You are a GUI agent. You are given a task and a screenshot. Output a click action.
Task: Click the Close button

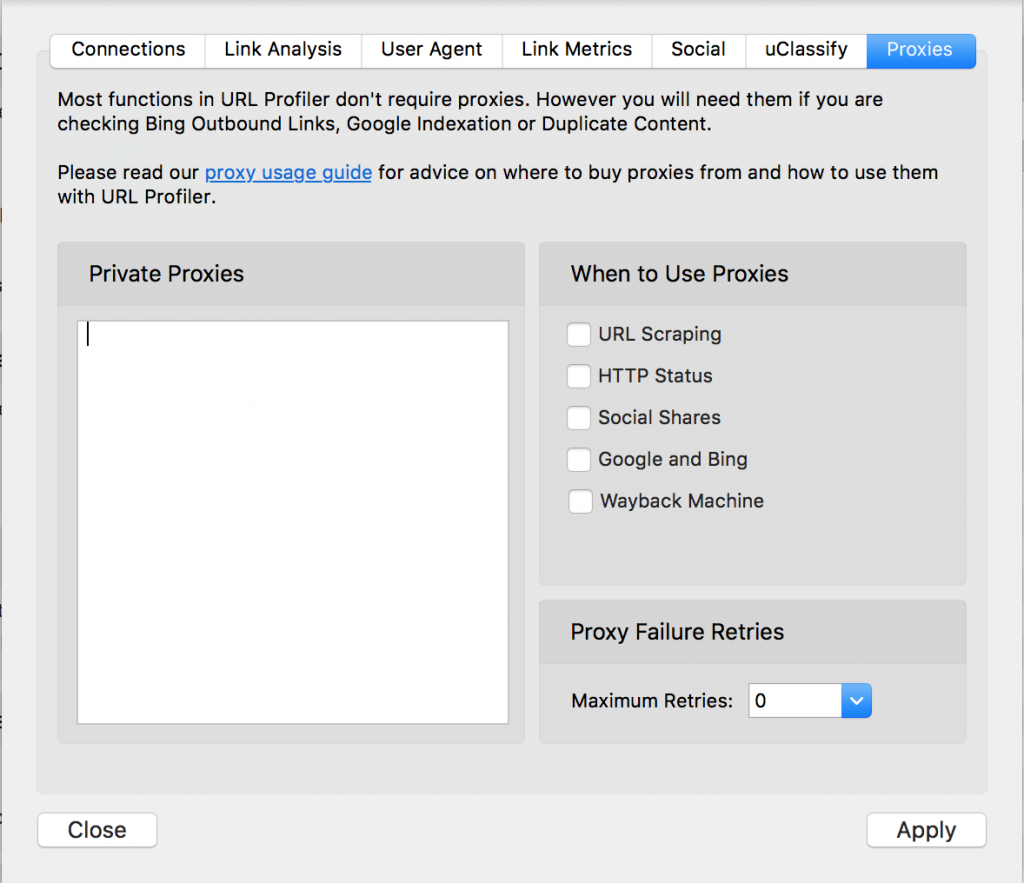tap(96, 830)
